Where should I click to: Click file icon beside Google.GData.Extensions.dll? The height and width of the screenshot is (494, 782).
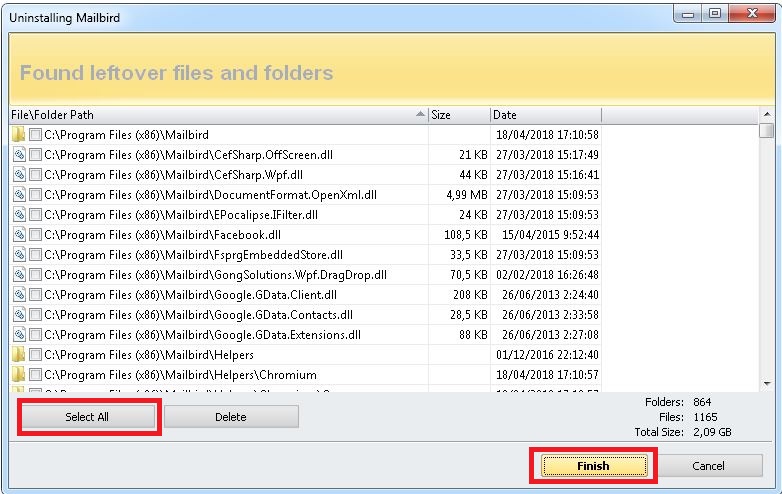coord(19,334)
